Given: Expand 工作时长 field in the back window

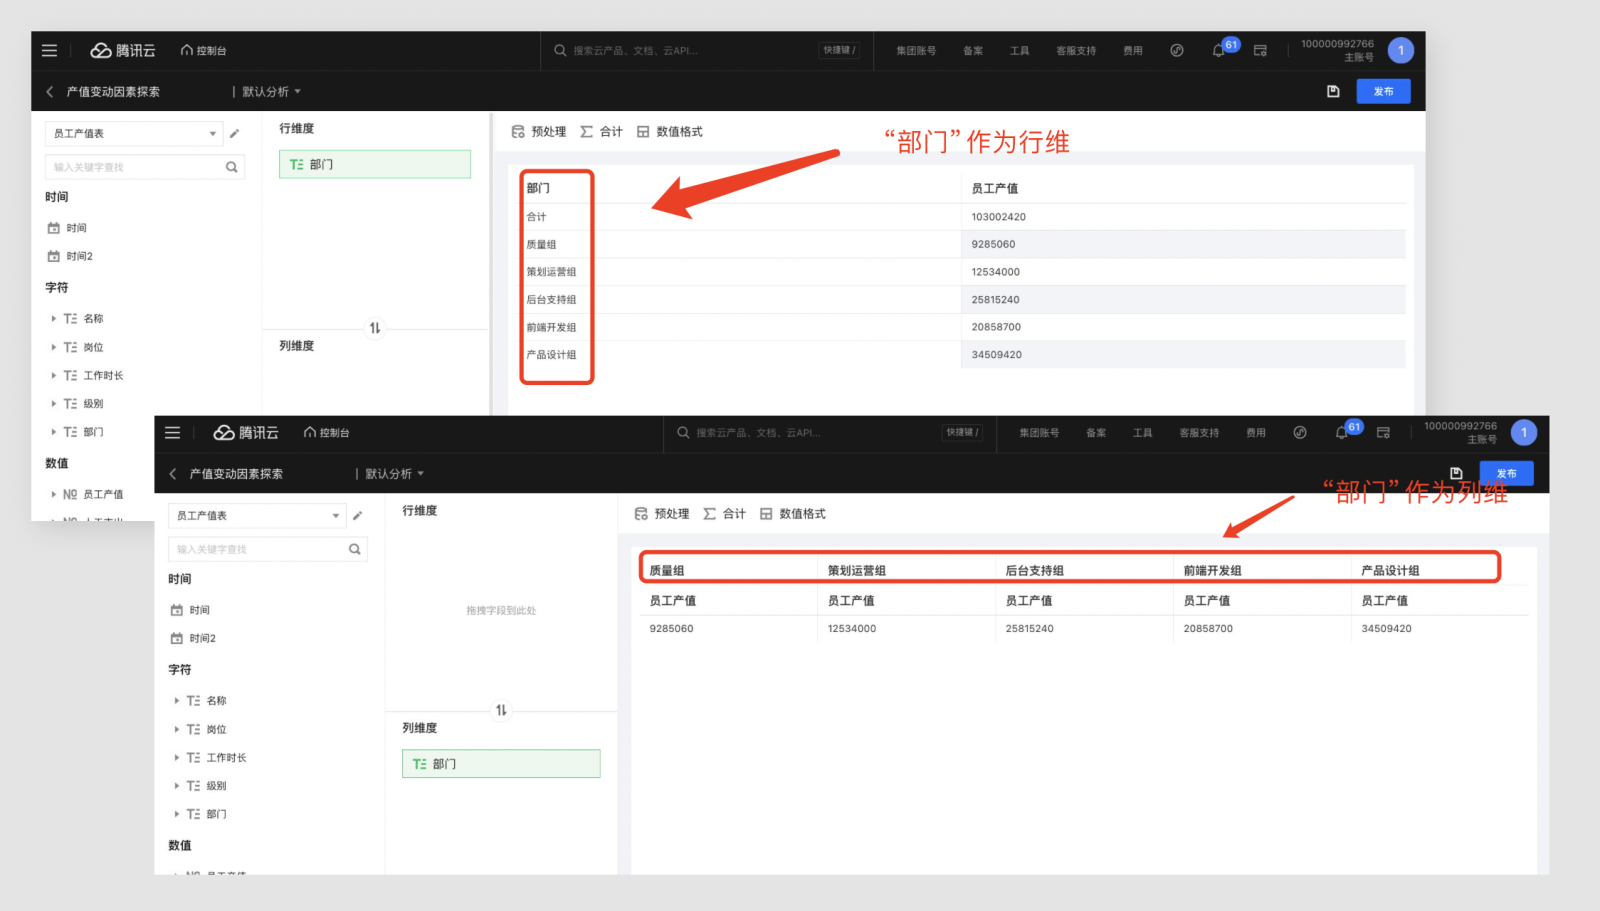Looking at the screenshot, I should click(54, 376).
